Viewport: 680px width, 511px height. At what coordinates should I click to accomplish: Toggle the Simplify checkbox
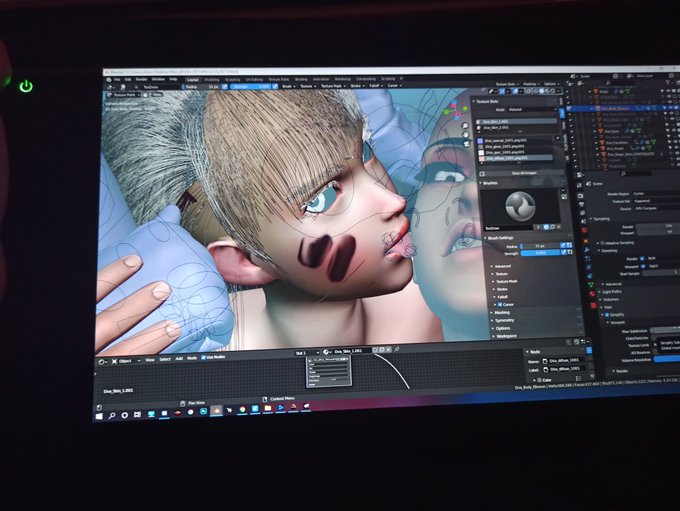coord(607,314)
